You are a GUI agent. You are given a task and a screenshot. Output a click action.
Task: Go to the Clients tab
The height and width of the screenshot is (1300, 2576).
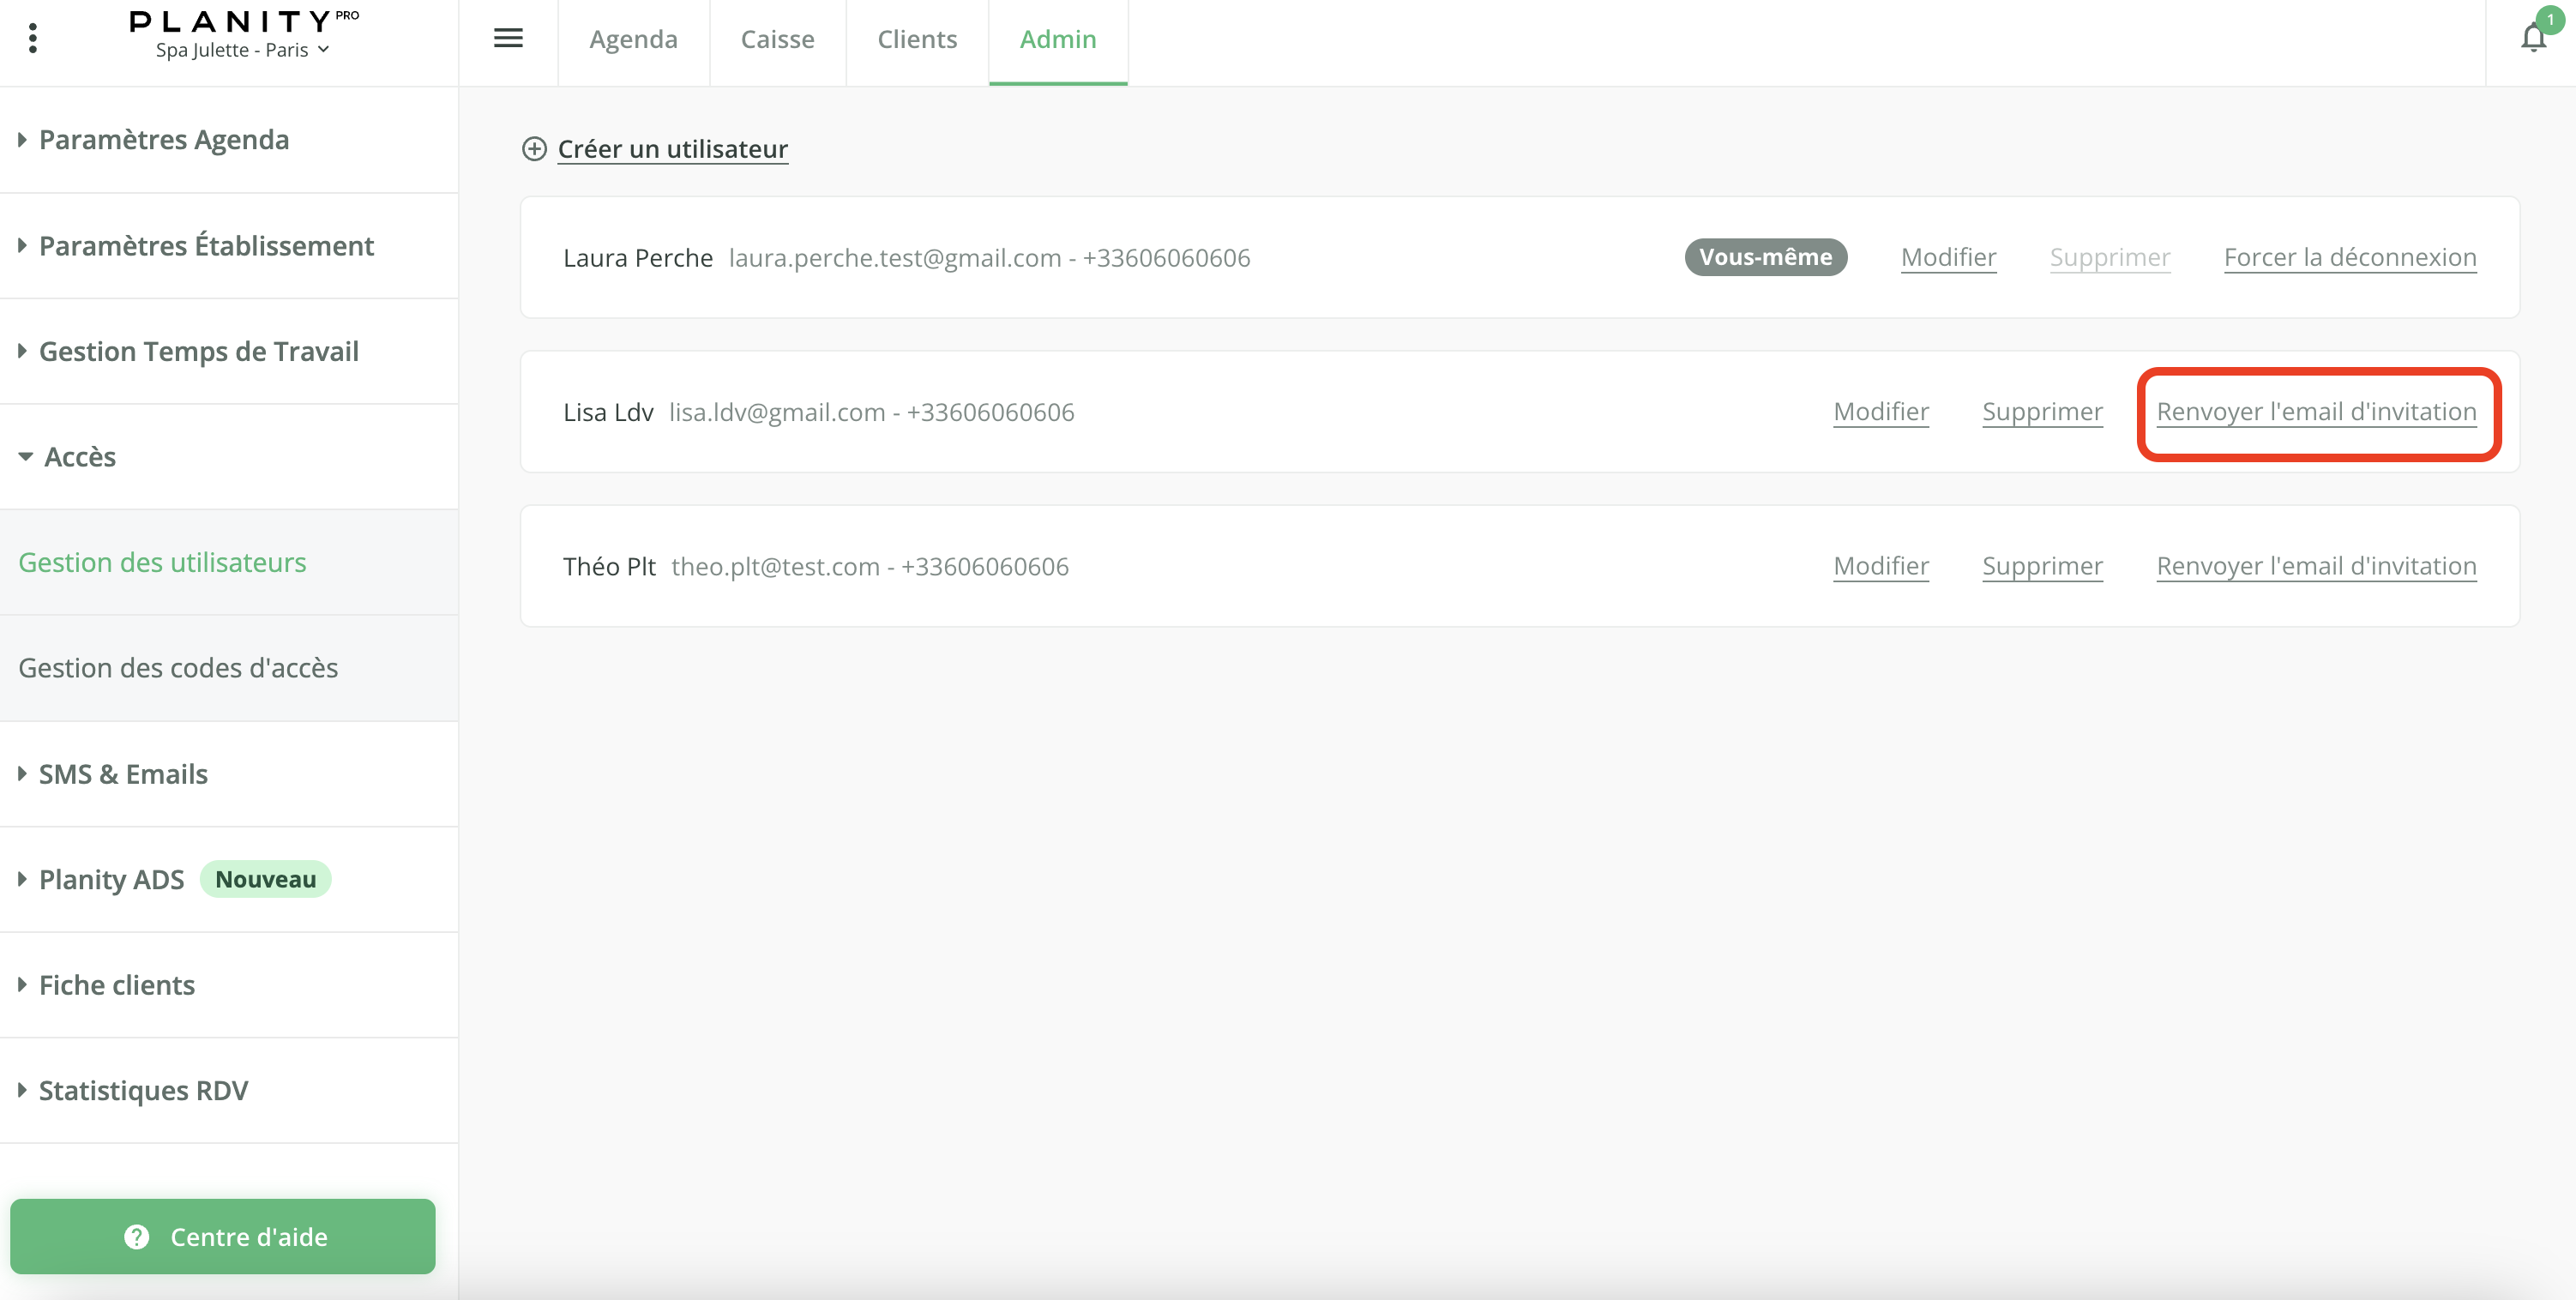[917, 39]
